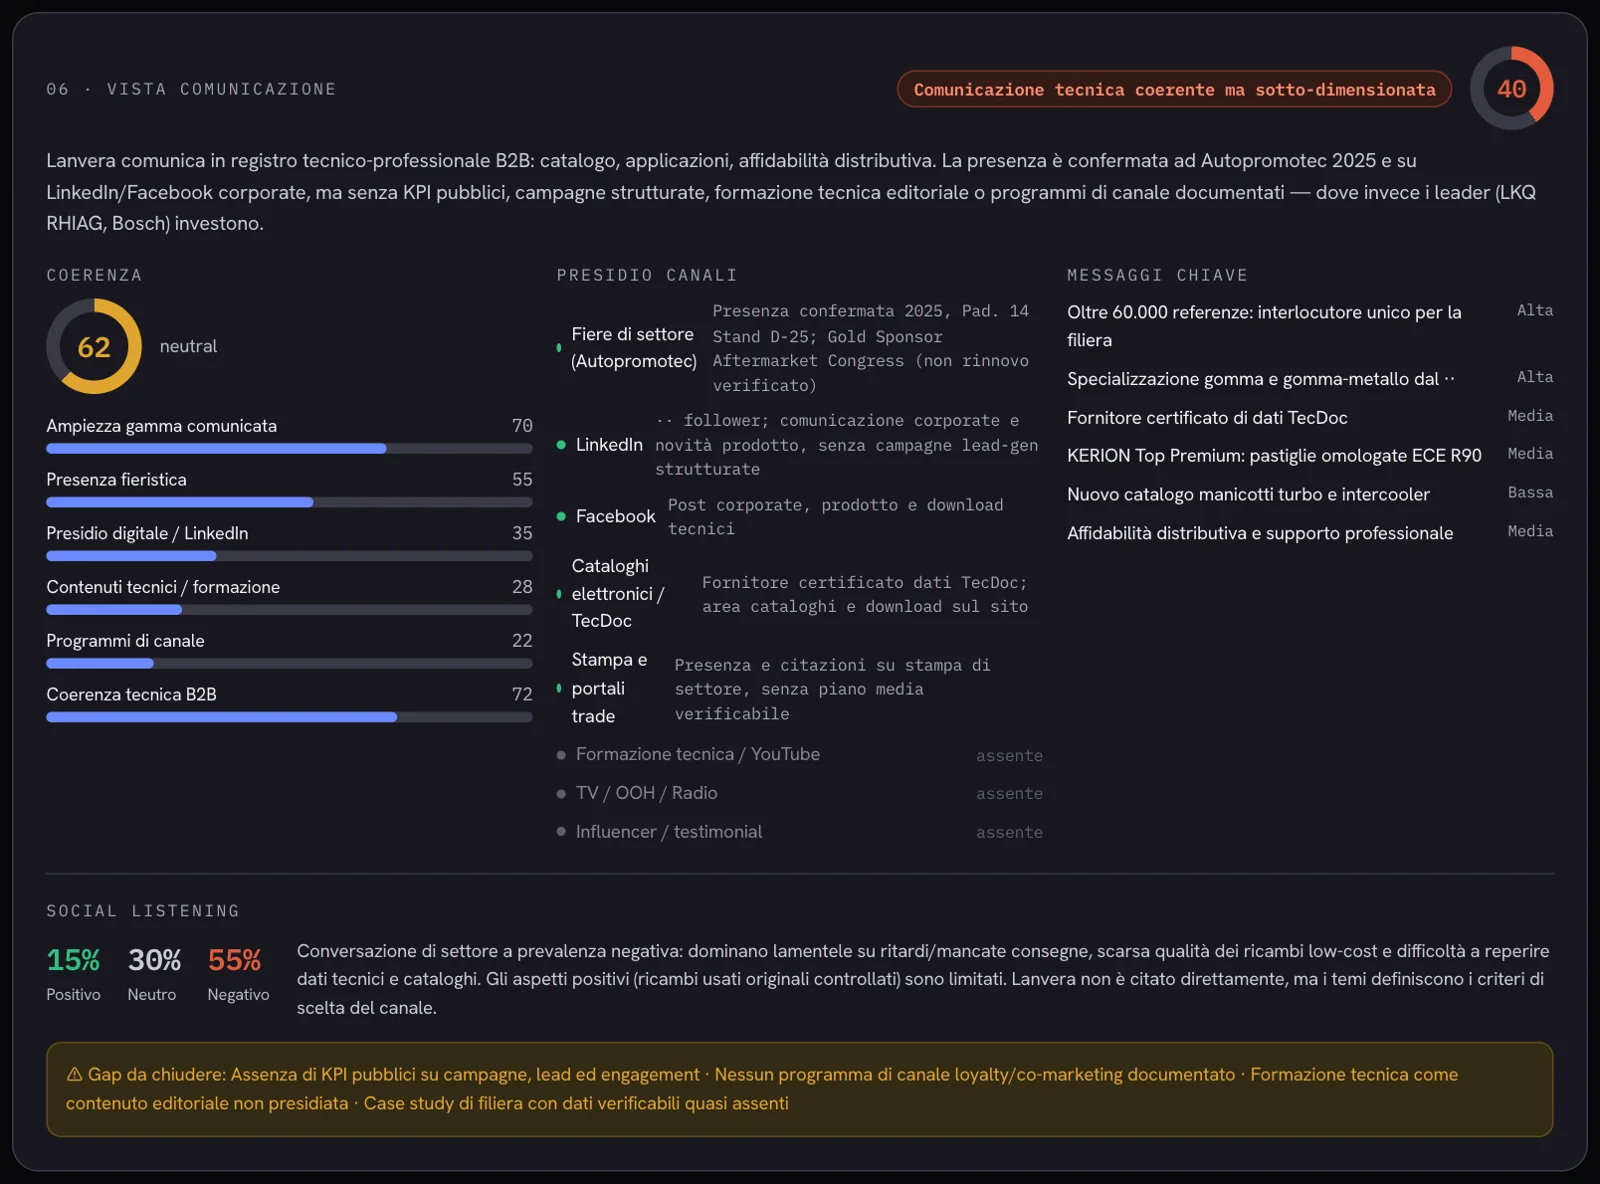
Task: Click the Programmi di canale progress bar
Action: (289, 663)
